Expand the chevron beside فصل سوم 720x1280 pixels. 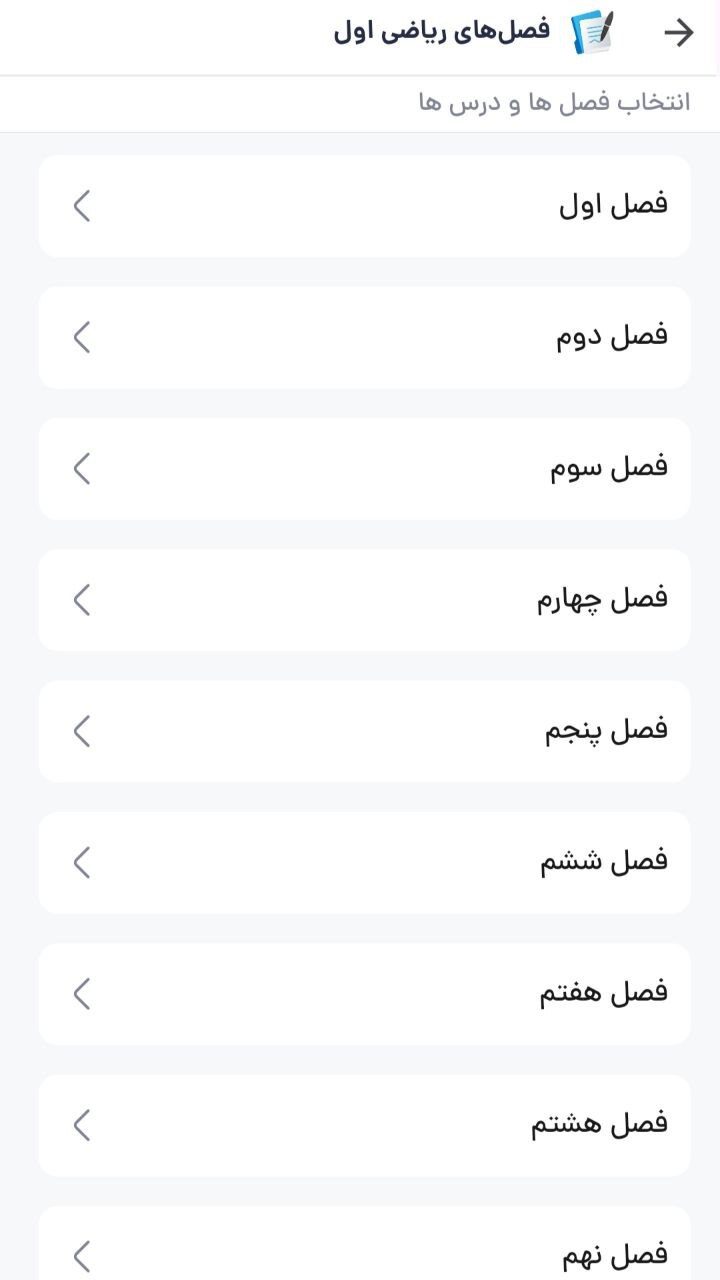82,468
